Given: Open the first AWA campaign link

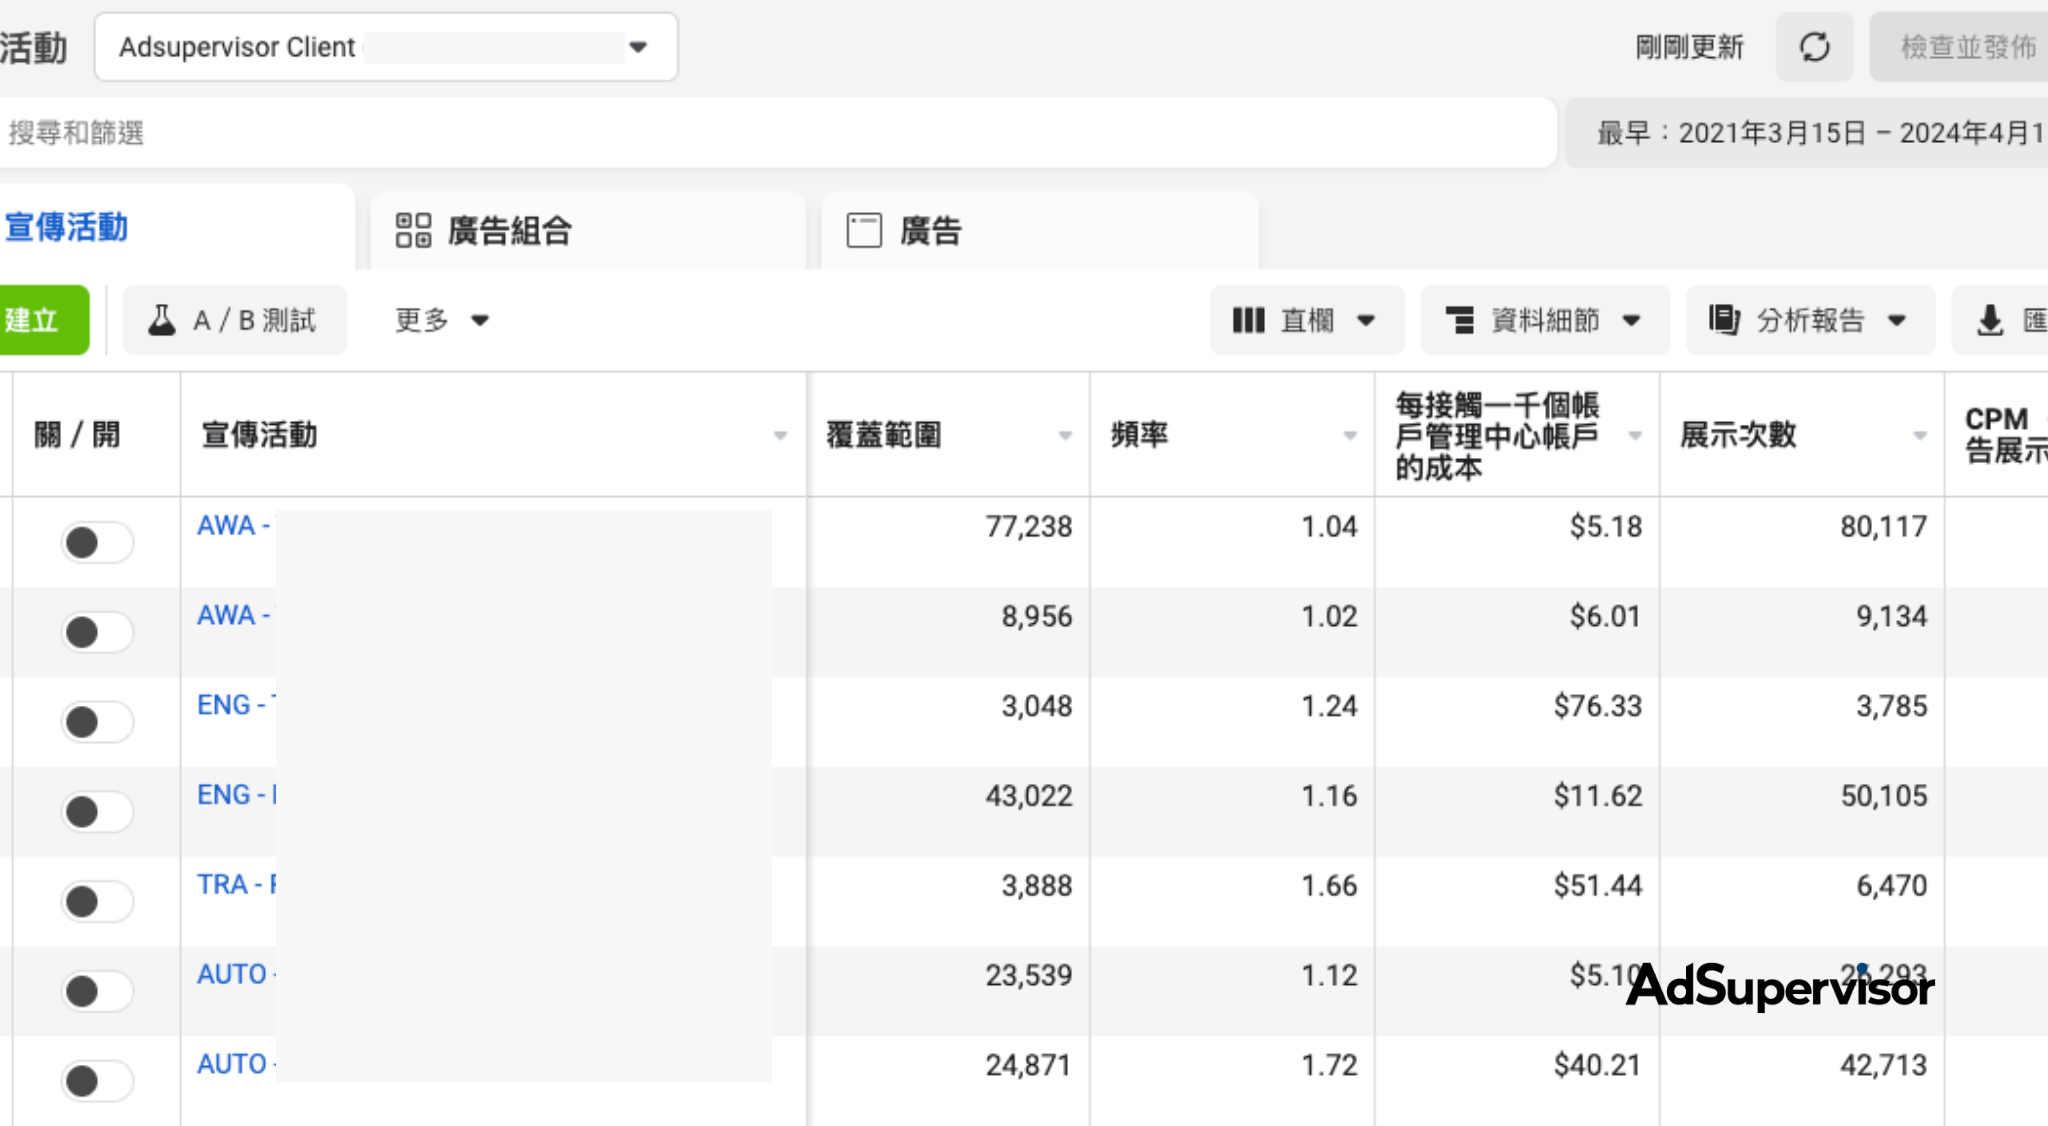Looking at the screenshot, I should pos(233,526).
